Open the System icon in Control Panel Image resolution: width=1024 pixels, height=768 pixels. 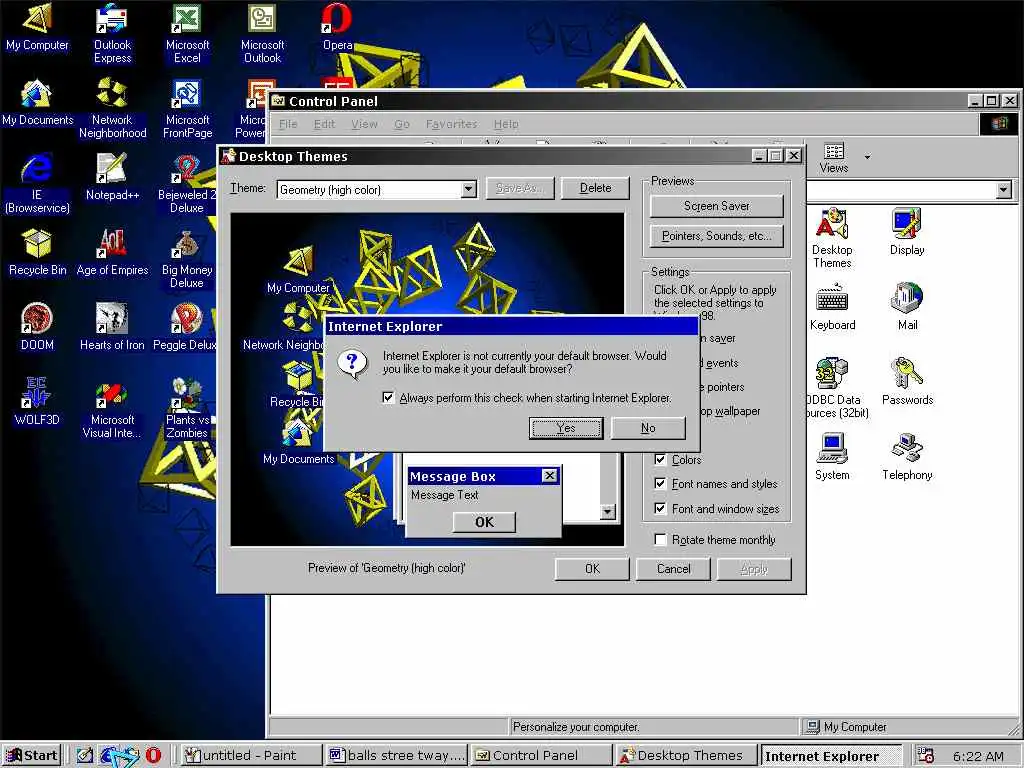point(832,456)
